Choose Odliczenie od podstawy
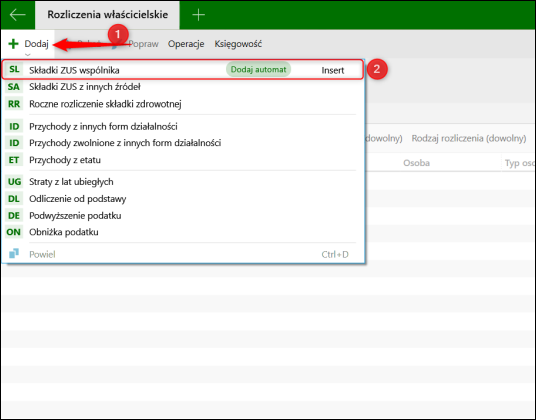 pyautogui.click(x=183, y=199)
